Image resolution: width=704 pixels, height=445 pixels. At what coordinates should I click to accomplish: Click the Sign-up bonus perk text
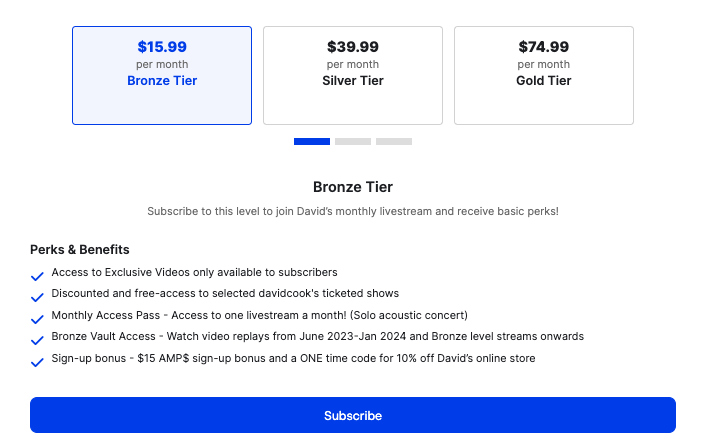coord(293,358)
